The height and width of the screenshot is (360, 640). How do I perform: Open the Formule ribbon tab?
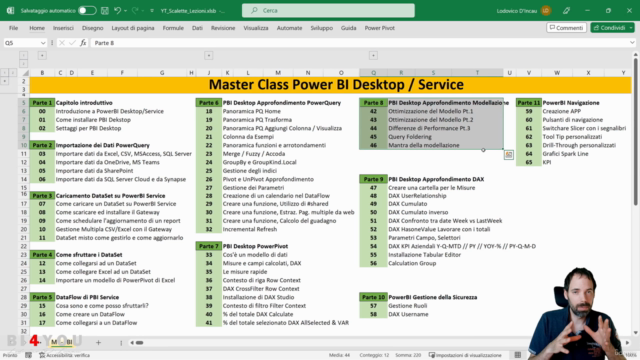(173, 28)
